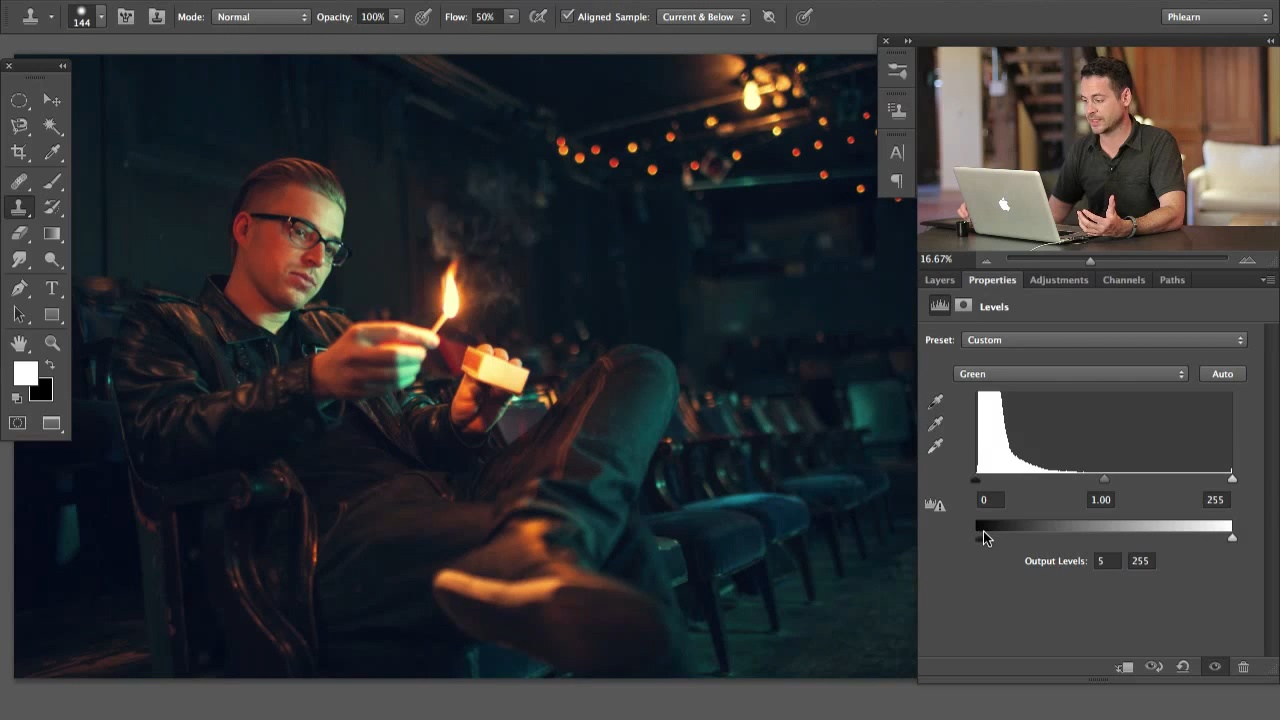1280x720 pixels.
Task: Select the Brush tool
Action: point(52,182)
